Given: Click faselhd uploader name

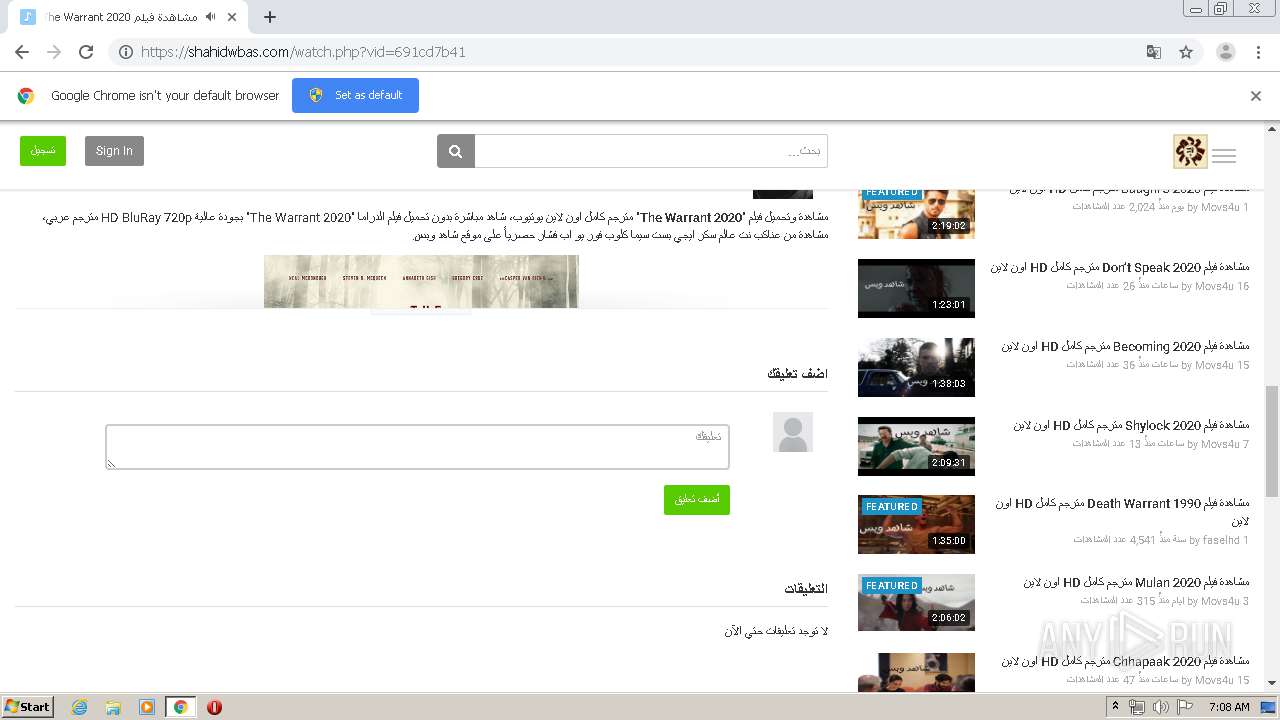Looking at the screenshot, I should pyautogui.click(x=1221, y=540).
